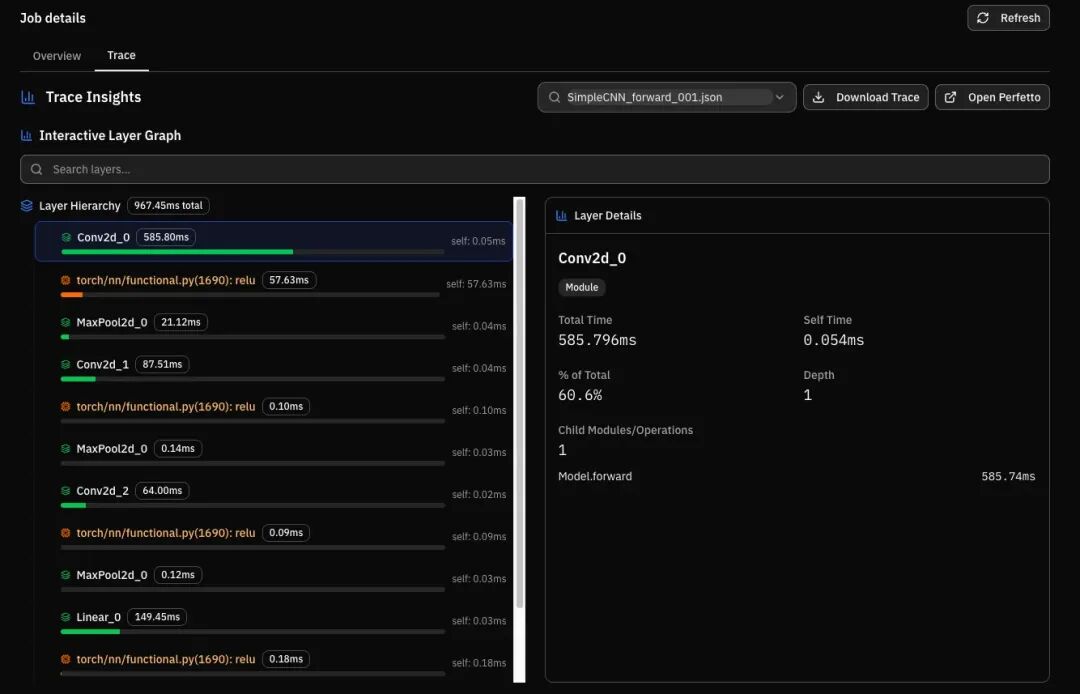Click the magnifier icon in Search layers box

click(x=37, y=169)
